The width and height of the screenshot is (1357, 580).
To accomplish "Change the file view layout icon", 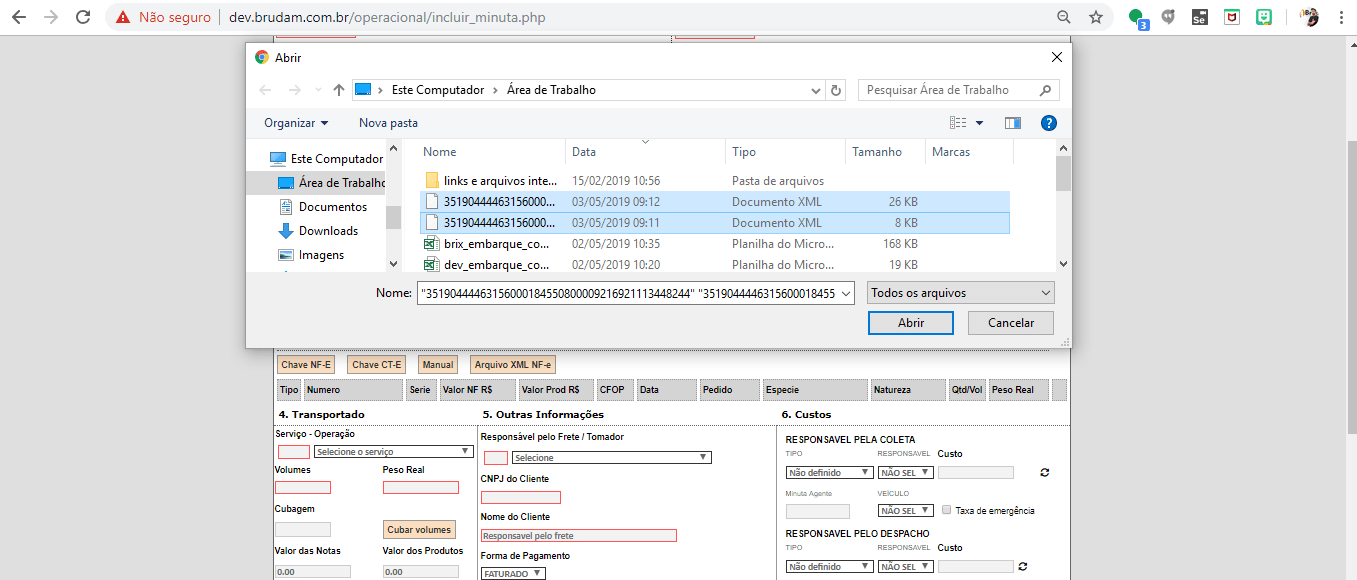I will [x=958, y=123].
